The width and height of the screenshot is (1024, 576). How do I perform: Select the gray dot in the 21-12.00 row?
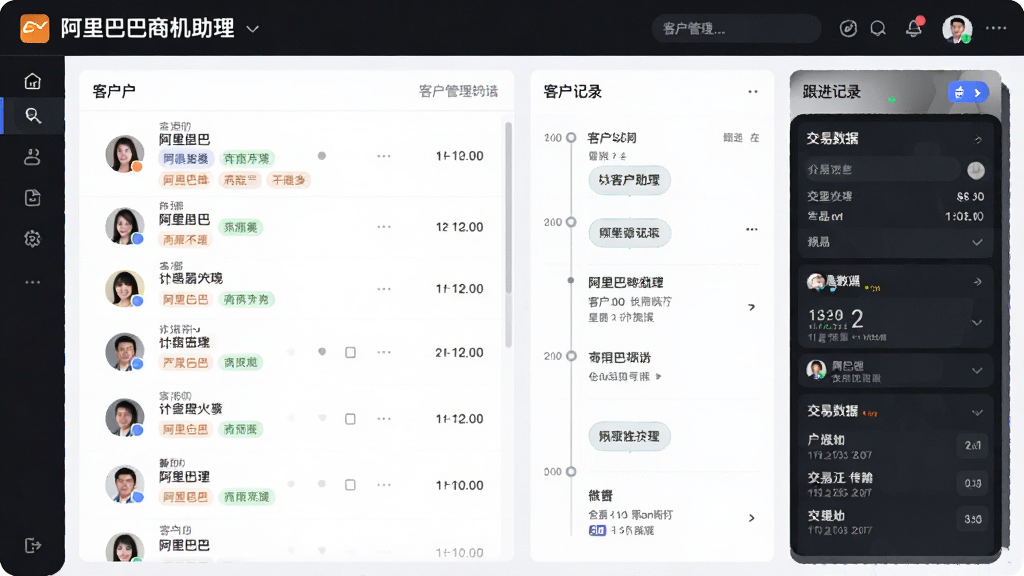click(322, 351)
